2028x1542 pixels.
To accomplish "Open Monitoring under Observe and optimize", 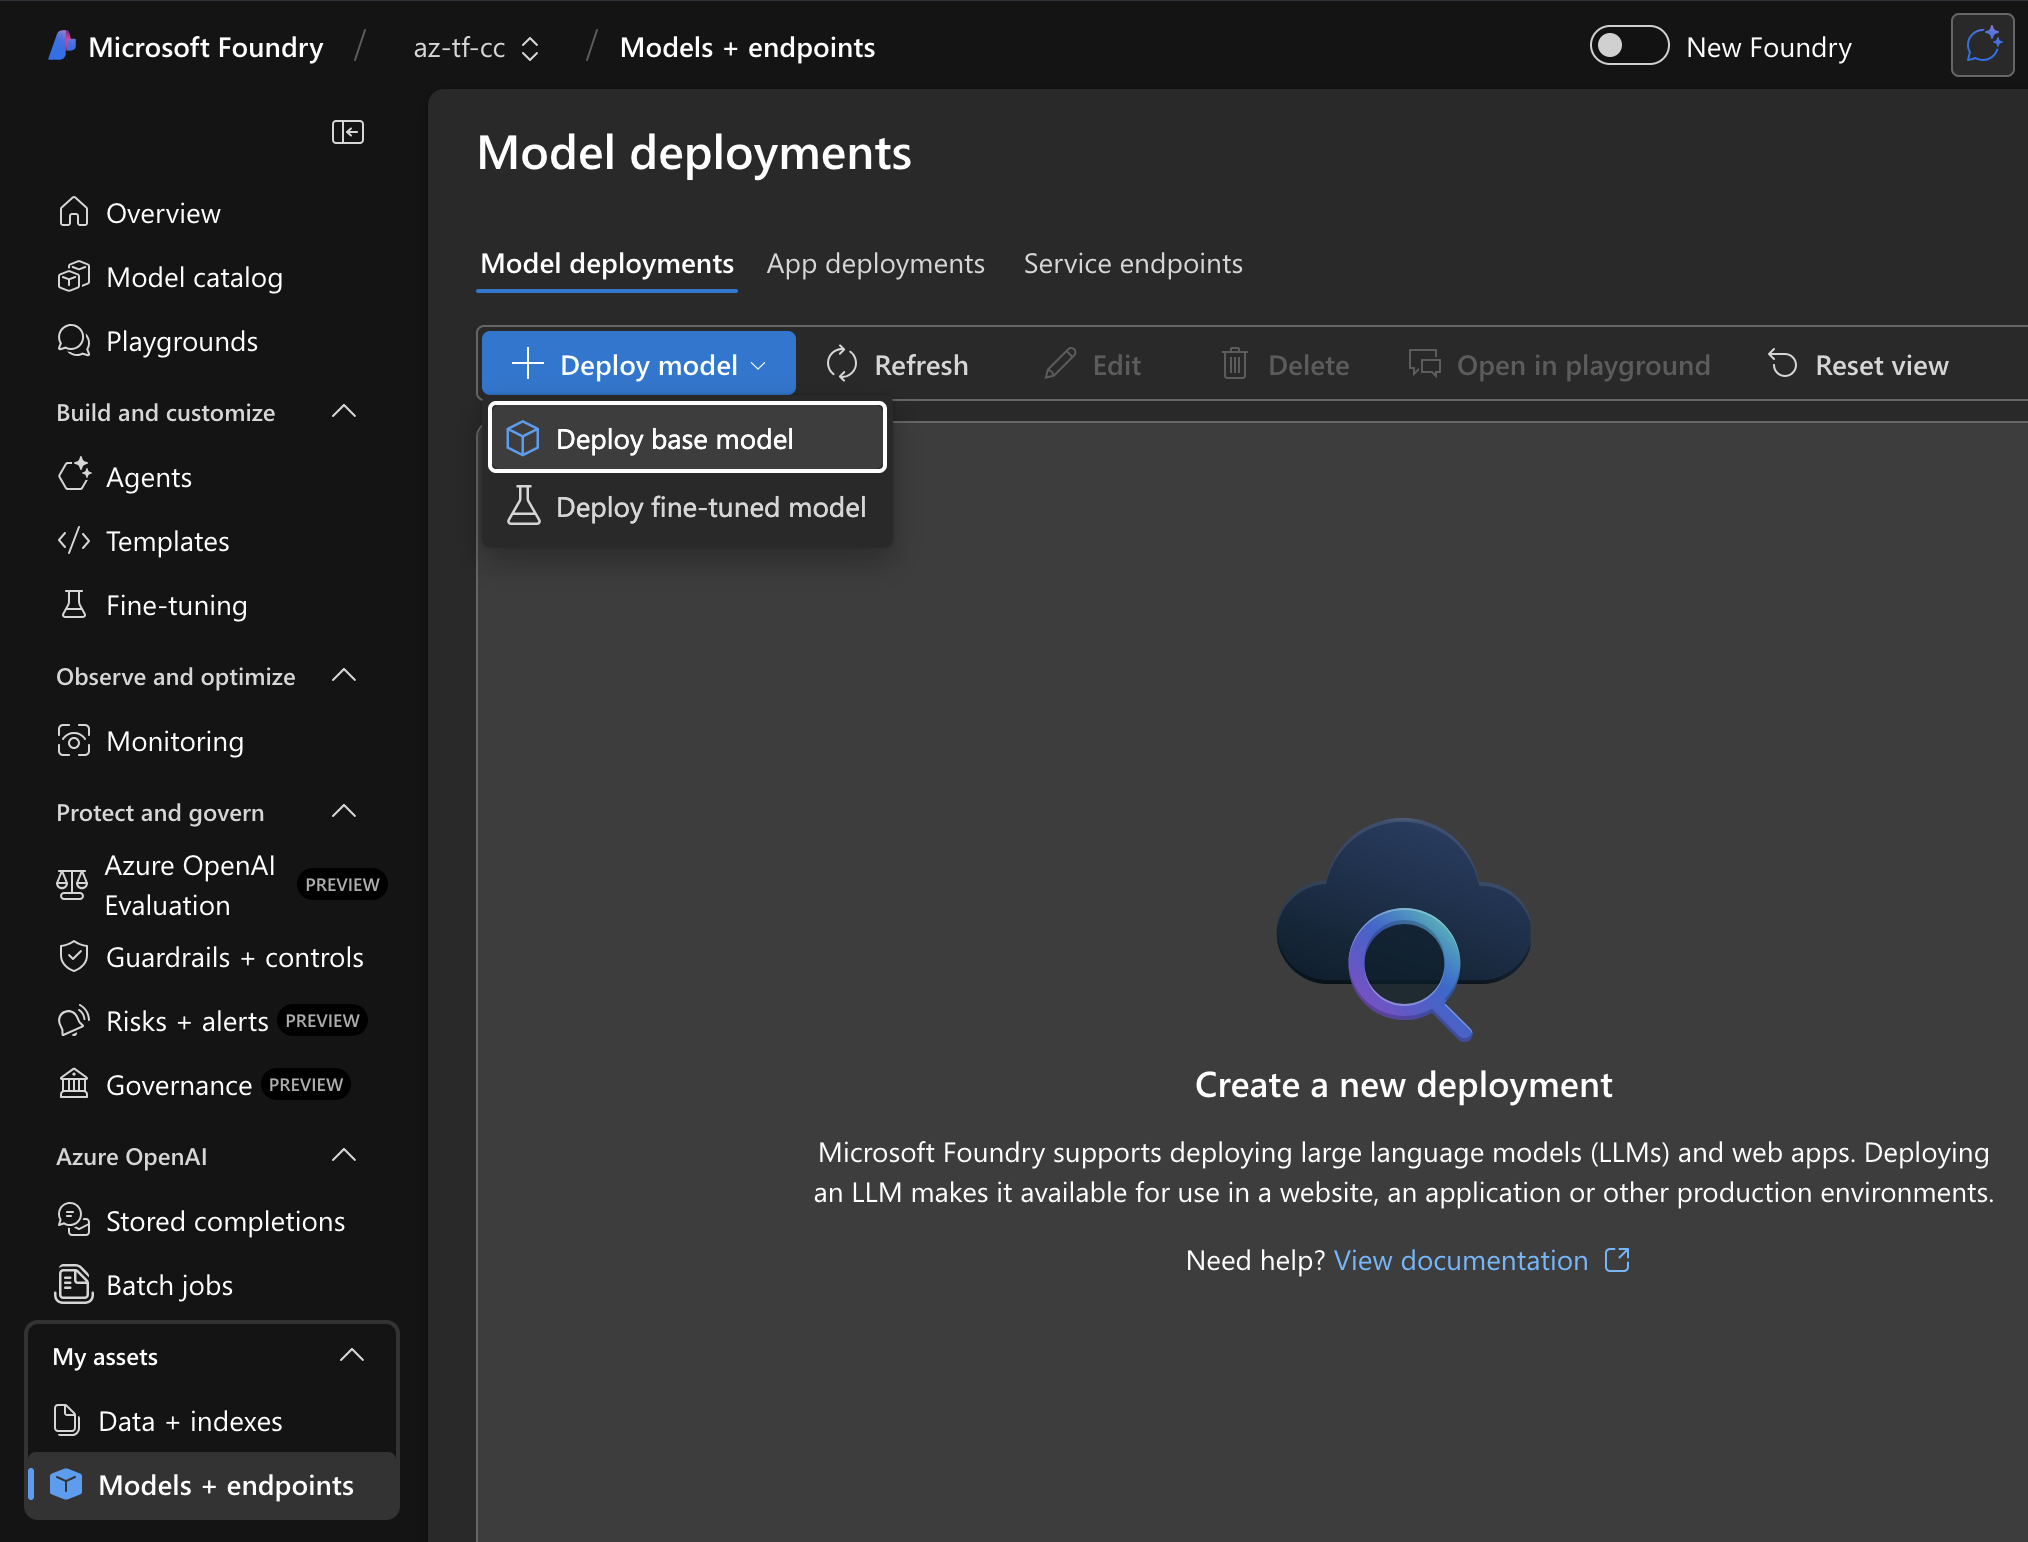I will point(174,741).
